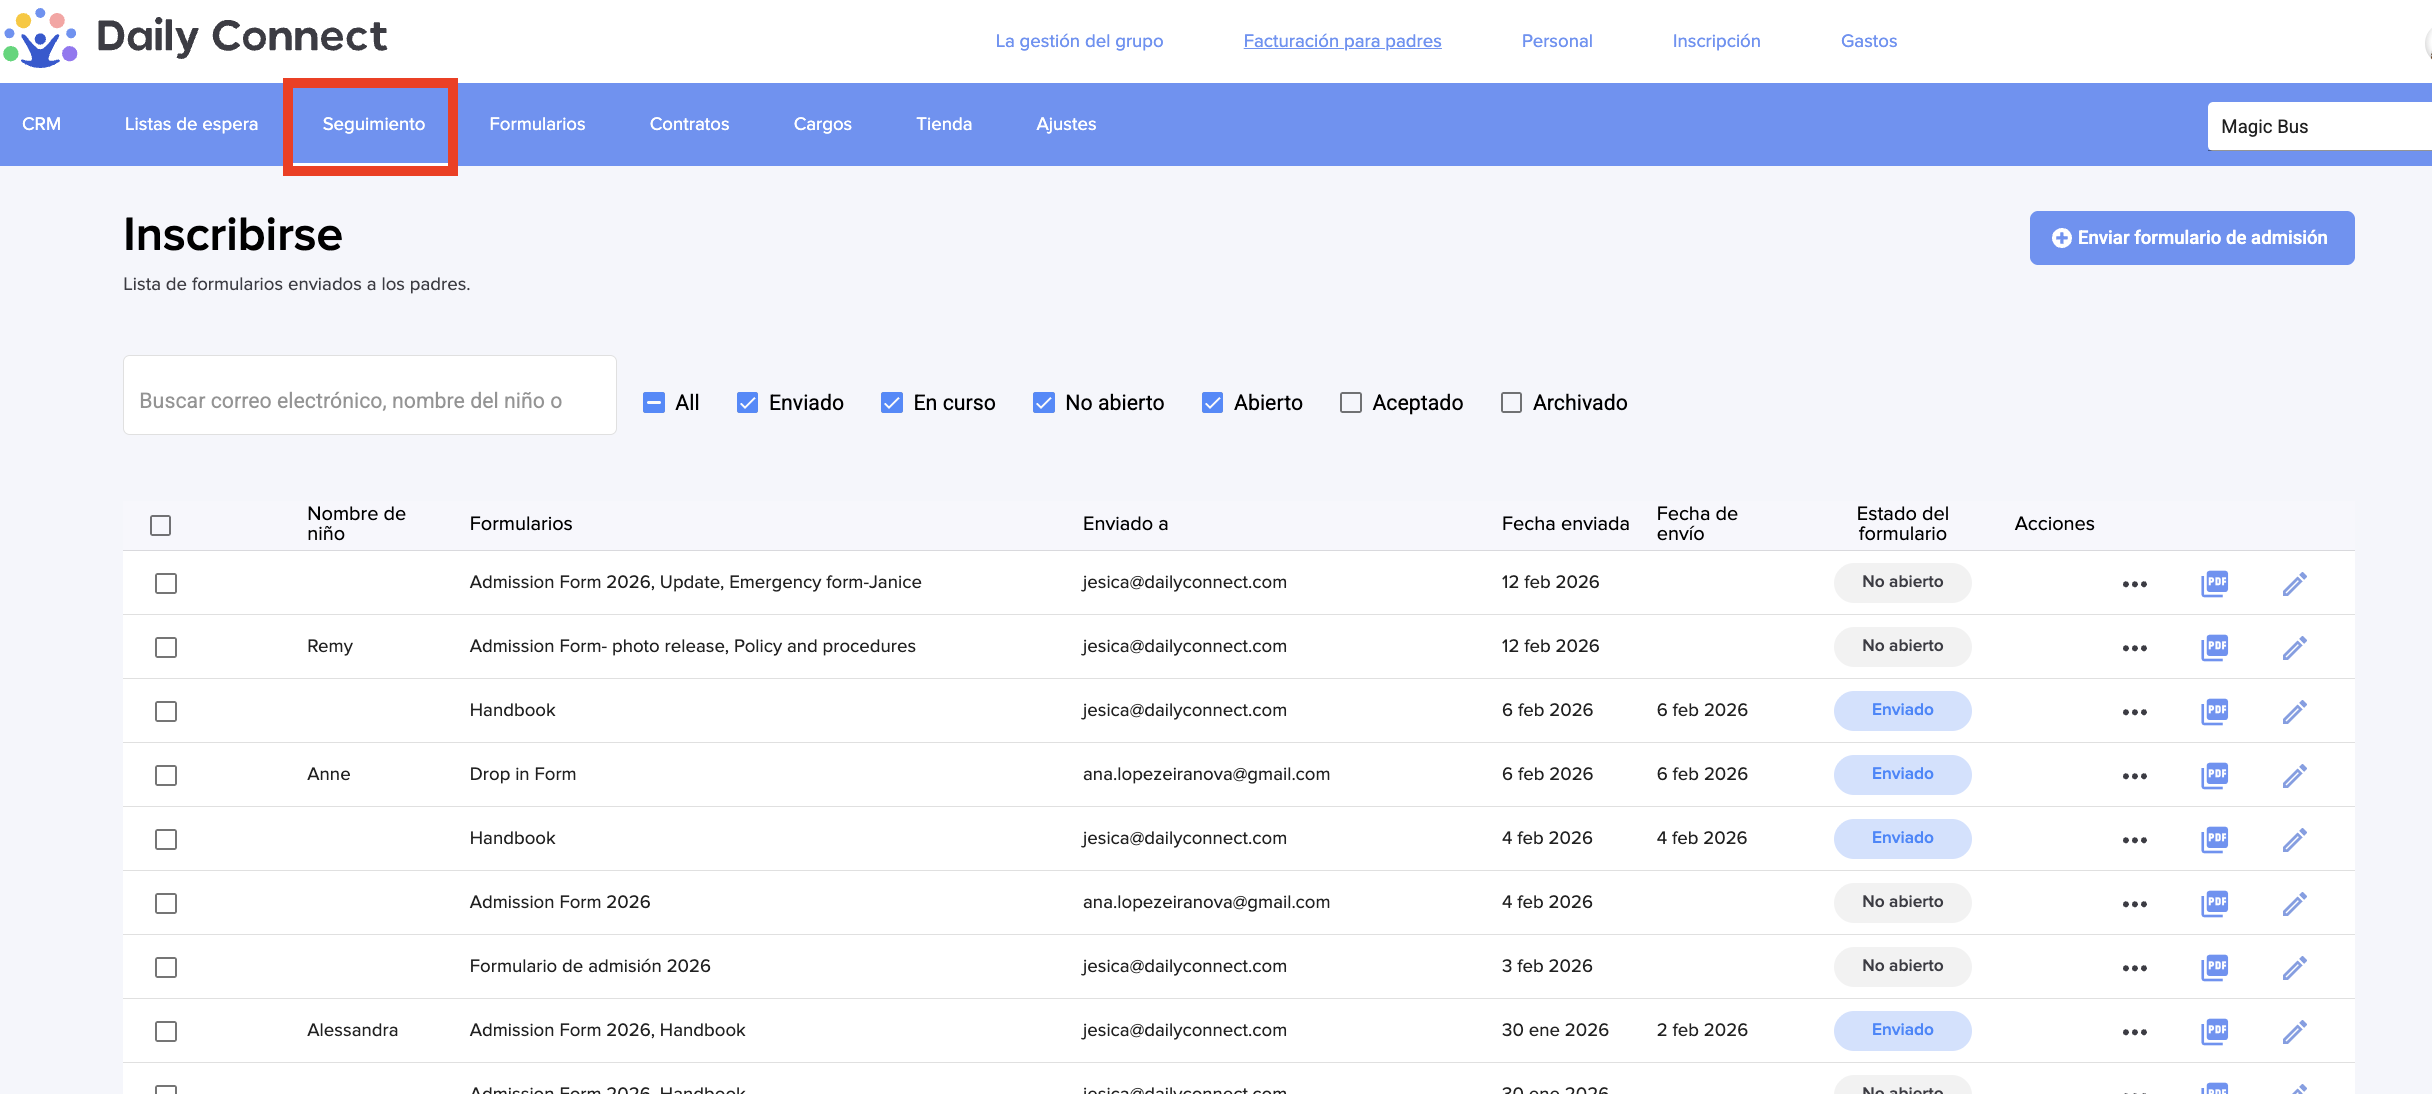
Task: Tick the Archivado filter checkbox
Action: 1511,402
